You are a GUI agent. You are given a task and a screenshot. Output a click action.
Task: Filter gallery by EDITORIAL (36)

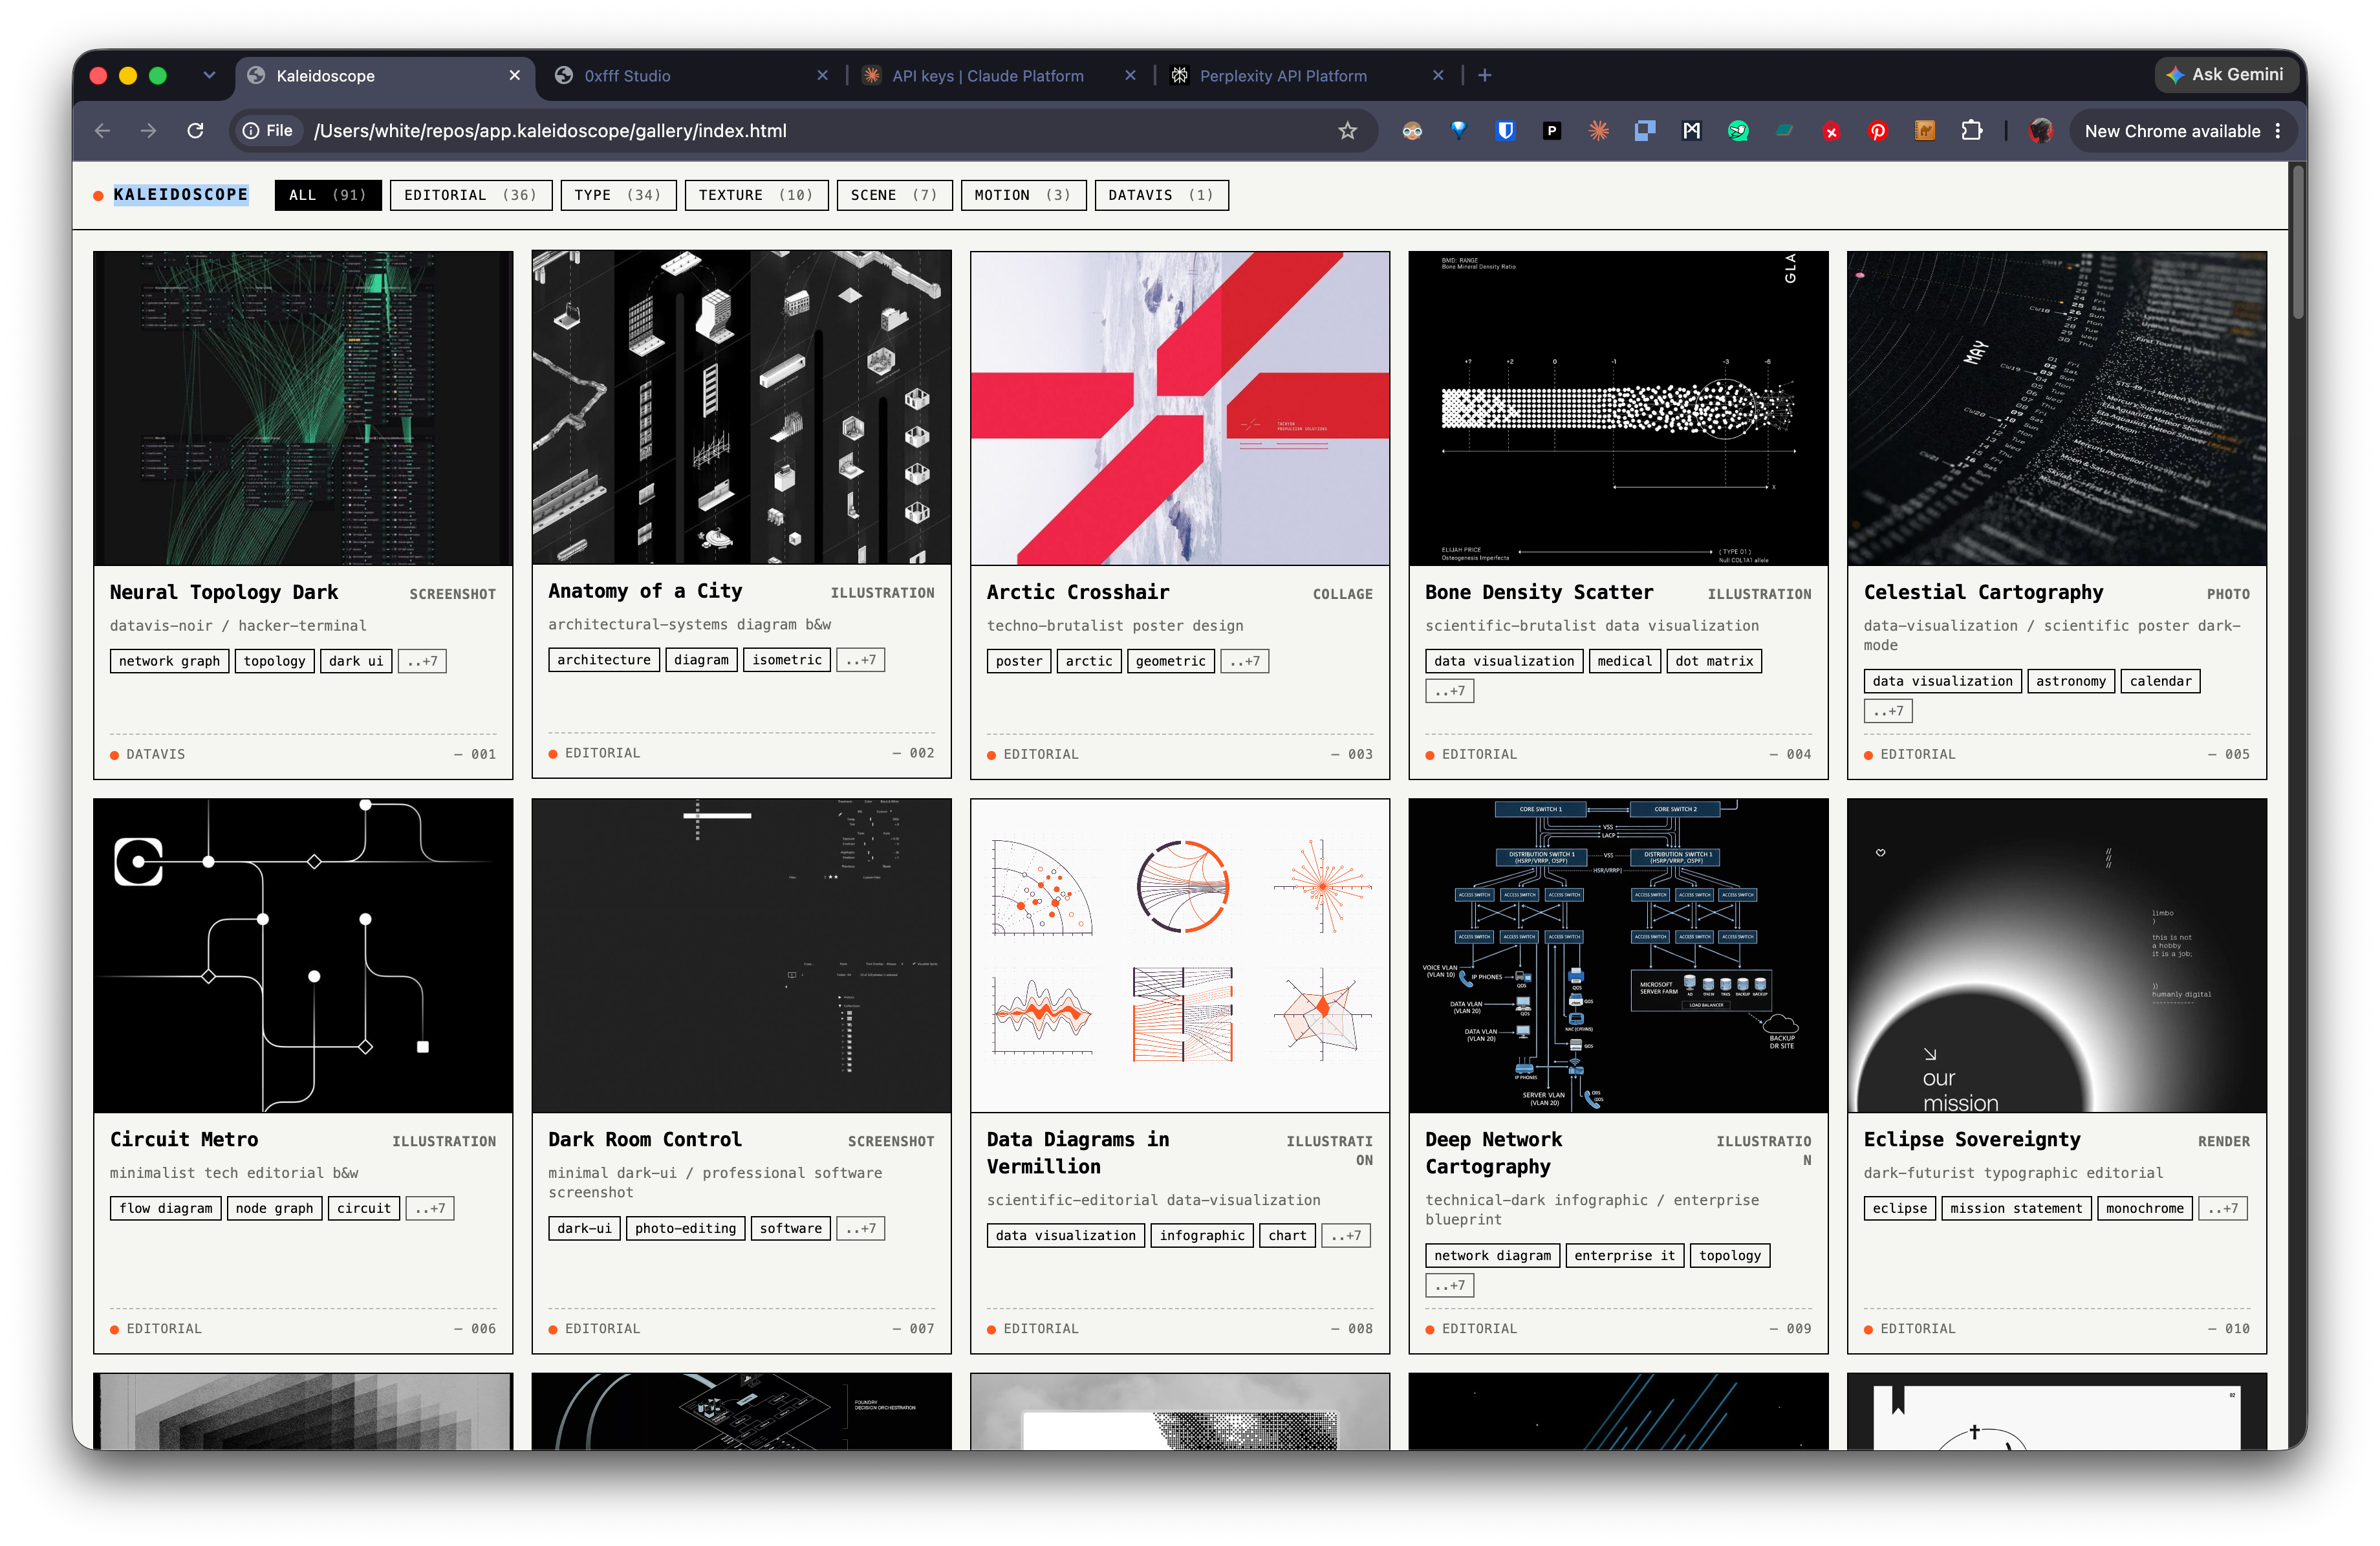point(471,195)
